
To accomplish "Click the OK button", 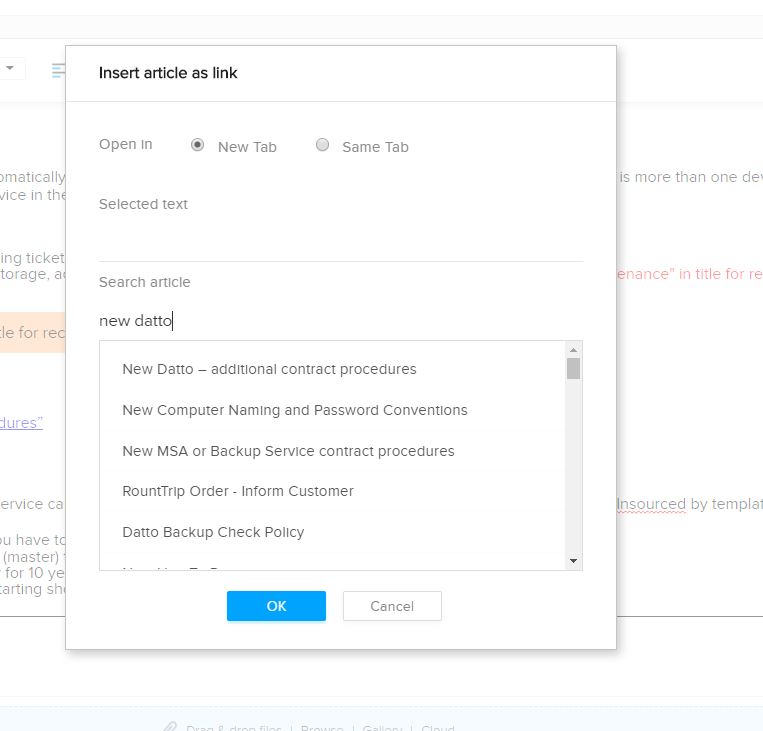I will tap(276, 606).
